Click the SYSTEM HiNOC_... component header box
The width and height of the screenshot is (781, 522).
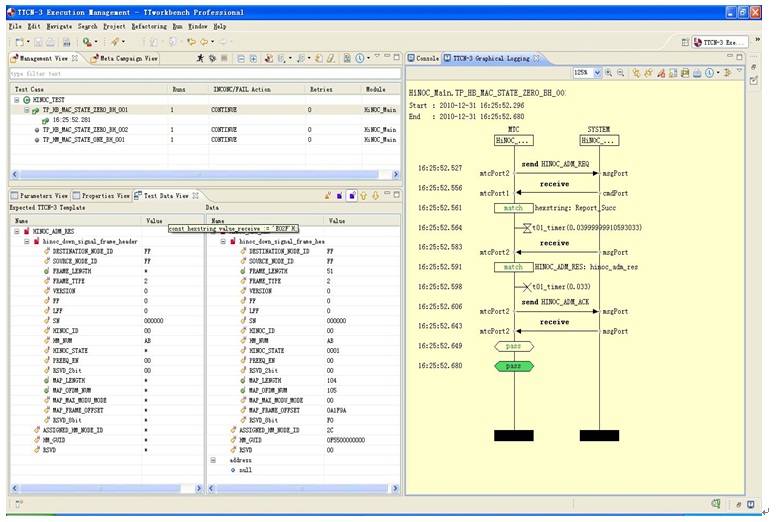point(599,140)
